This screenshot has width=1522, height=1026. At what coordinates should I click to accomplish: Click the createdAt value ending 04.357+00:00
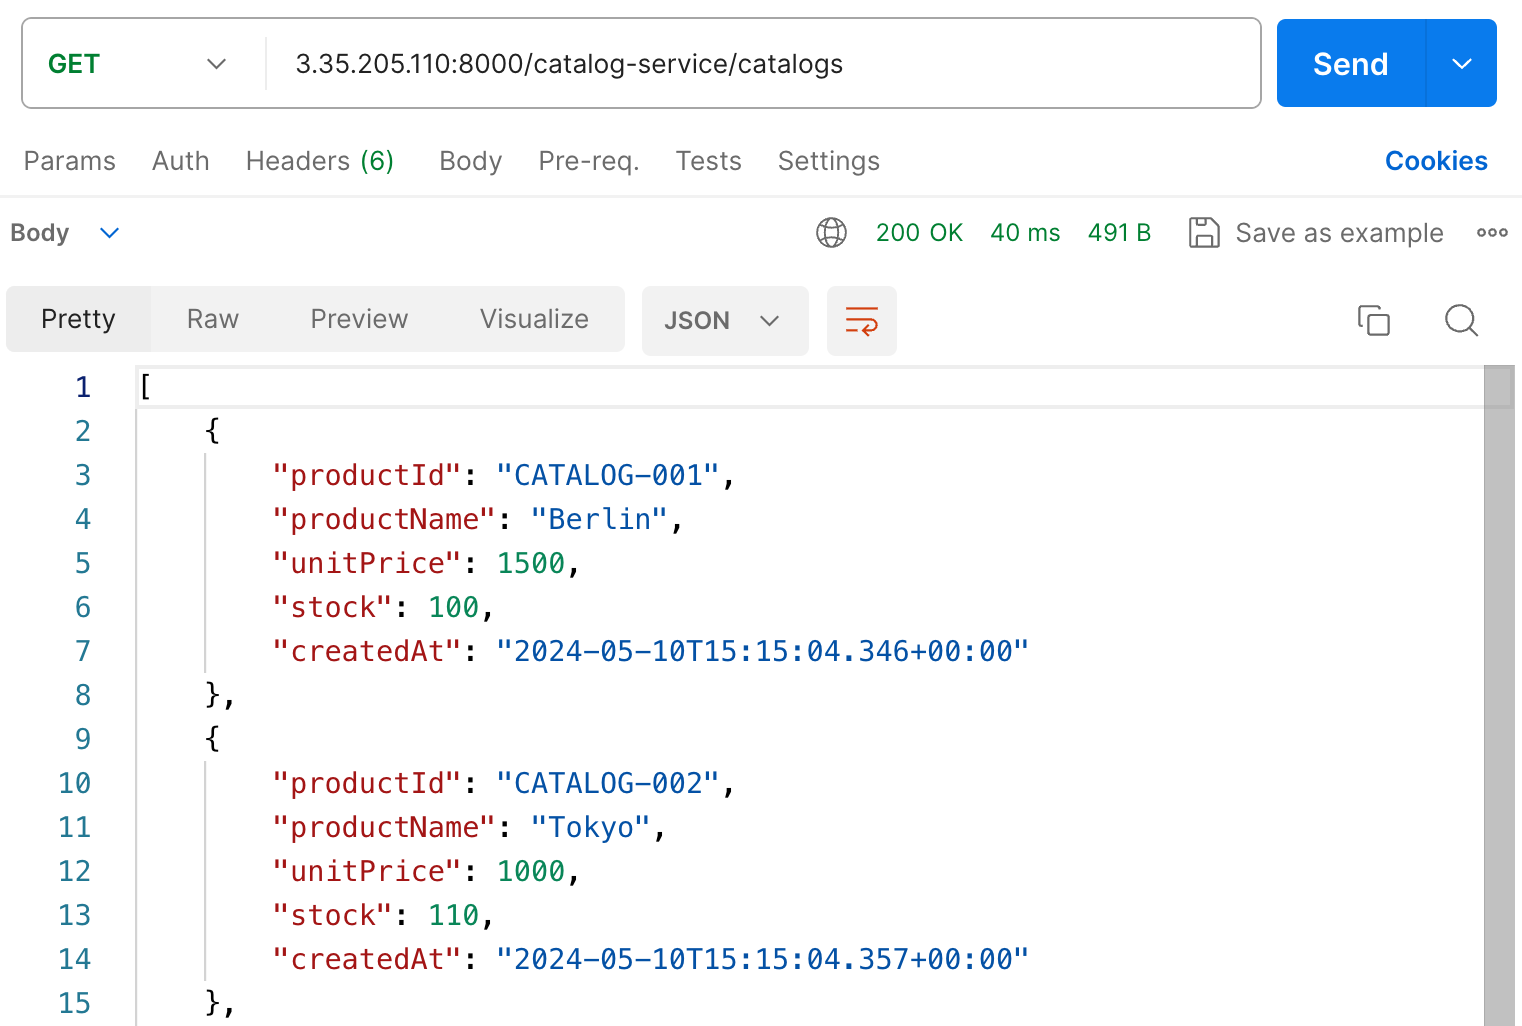click(763, 959)
